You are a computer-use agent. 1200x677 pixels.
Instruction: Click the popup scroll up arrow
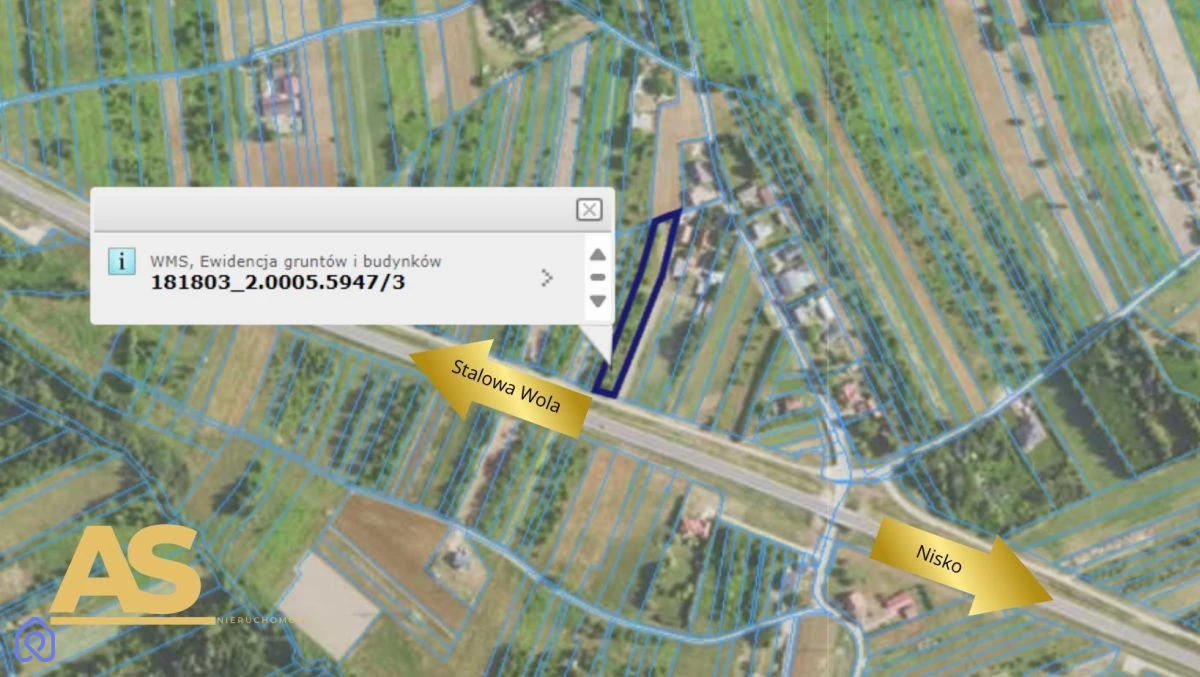coord(597,254)
